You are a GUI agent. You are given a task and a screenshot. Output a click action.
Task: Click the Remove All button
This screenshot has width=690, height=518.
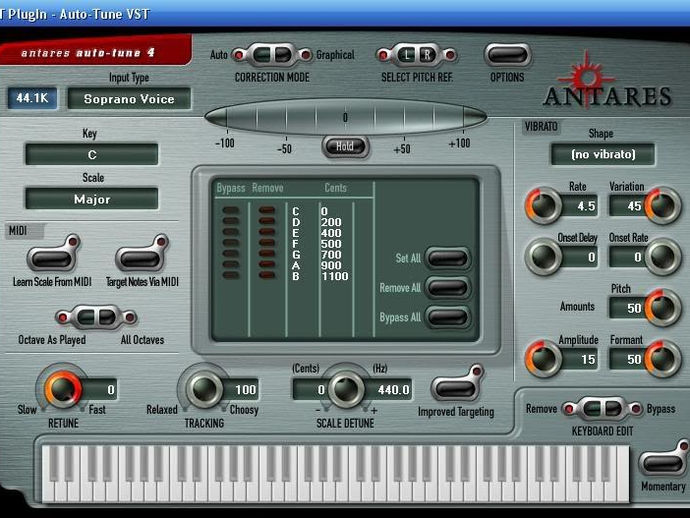(448, 288)
